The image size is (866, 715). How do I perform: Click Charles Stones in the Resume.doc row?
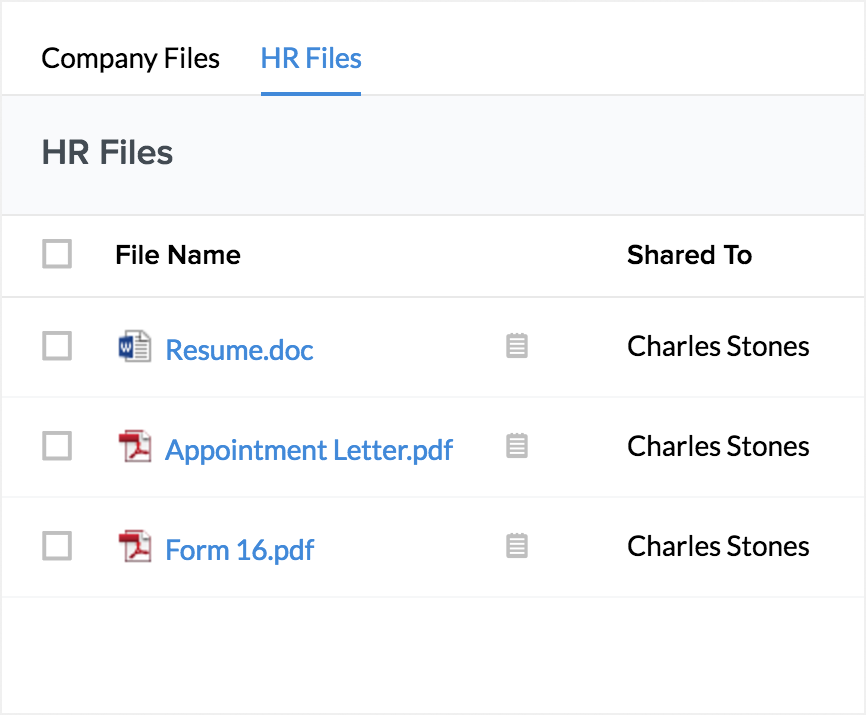click(x=718, y=347)
